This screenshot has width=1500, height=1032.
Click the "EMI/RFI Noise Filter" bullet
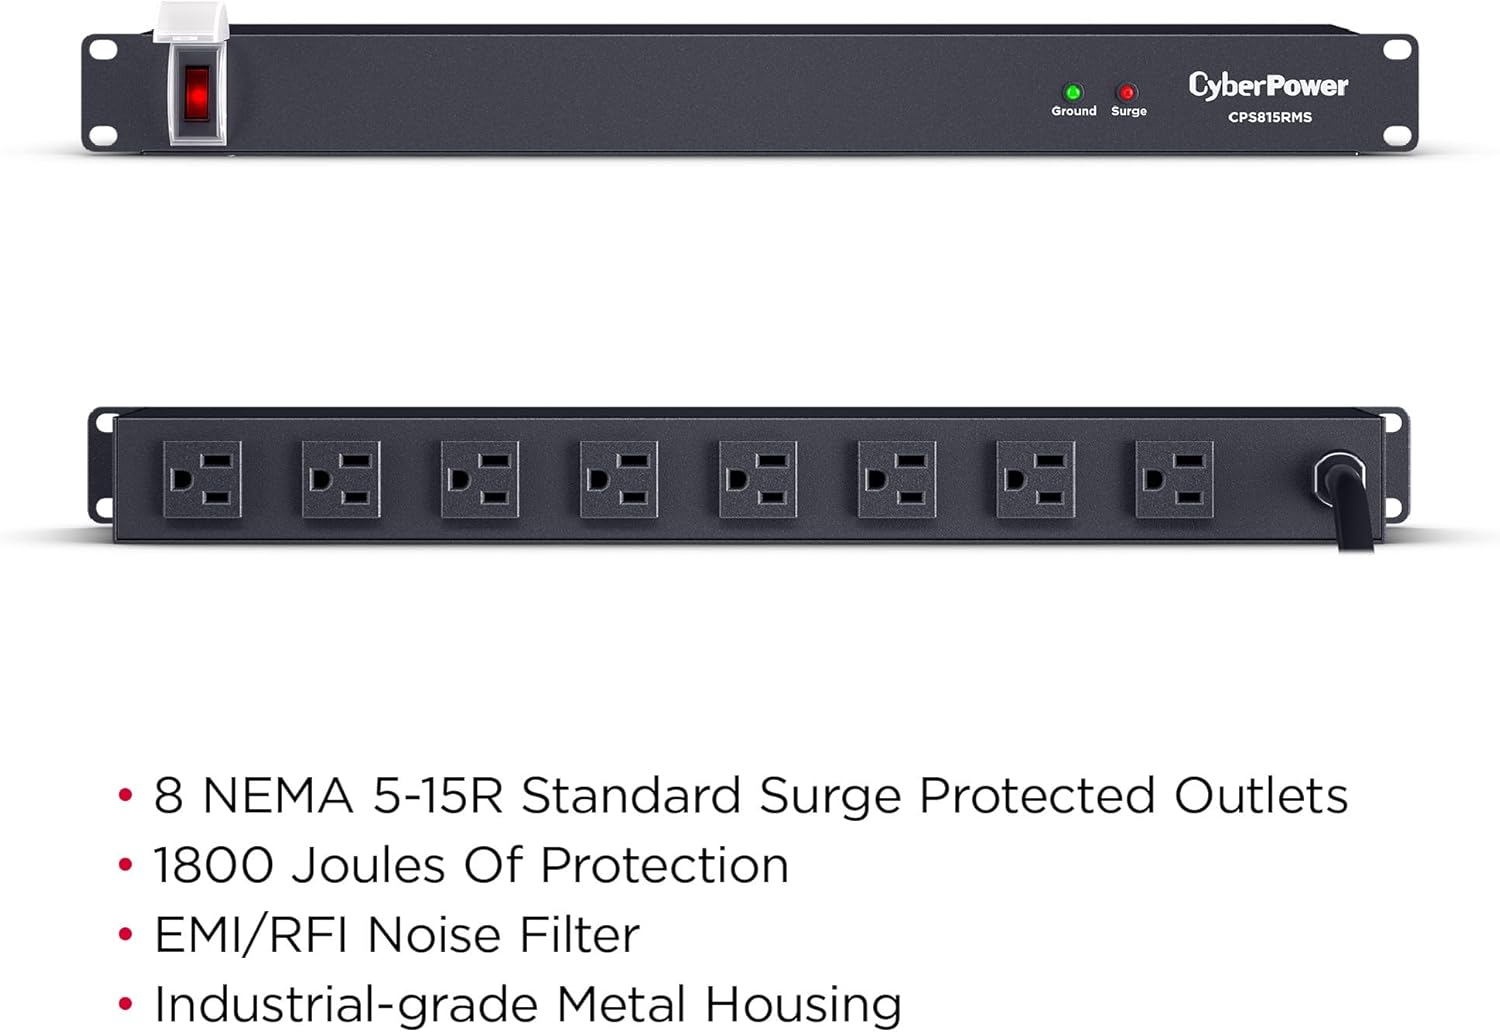tap(396, 936)
